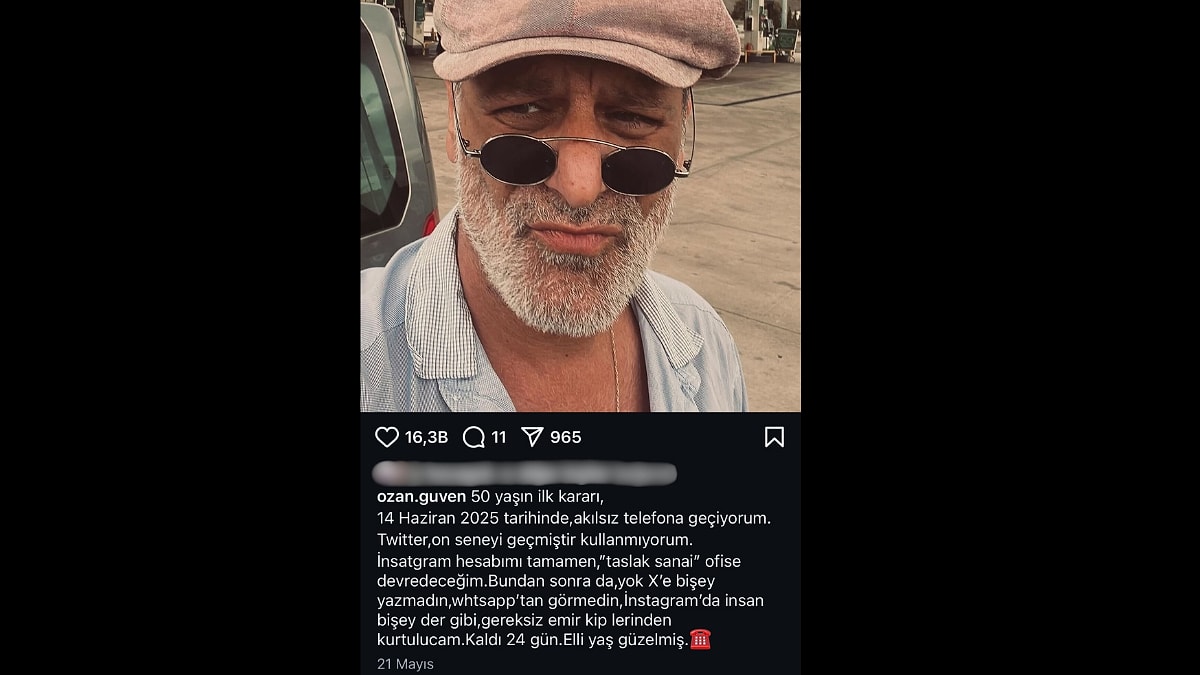Click the gold necklace chain in photo

pyautogui.click(x=615, y=370)
